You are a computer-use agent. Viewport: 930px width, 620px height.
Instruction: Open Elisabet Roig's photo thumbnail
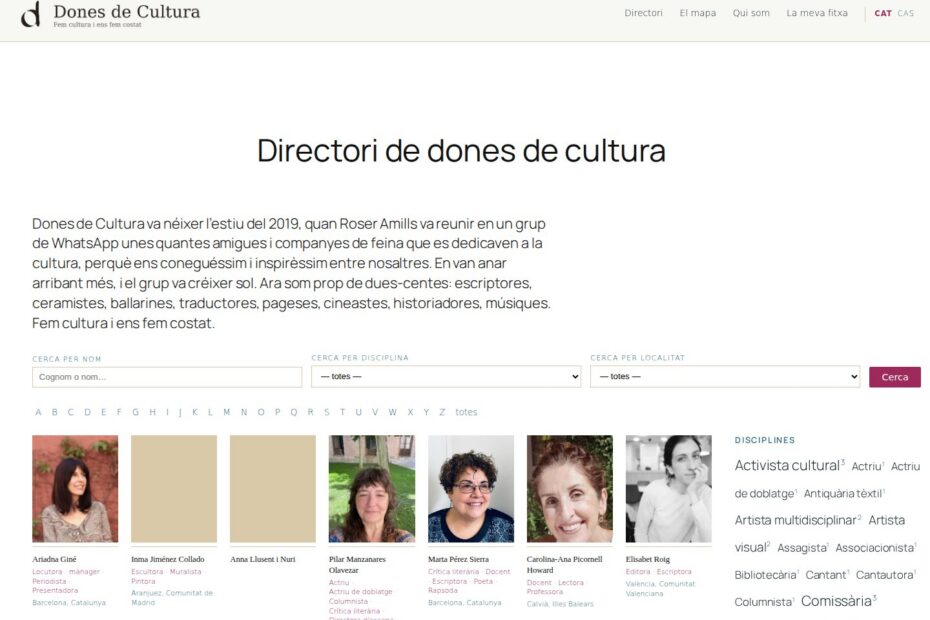668,488
